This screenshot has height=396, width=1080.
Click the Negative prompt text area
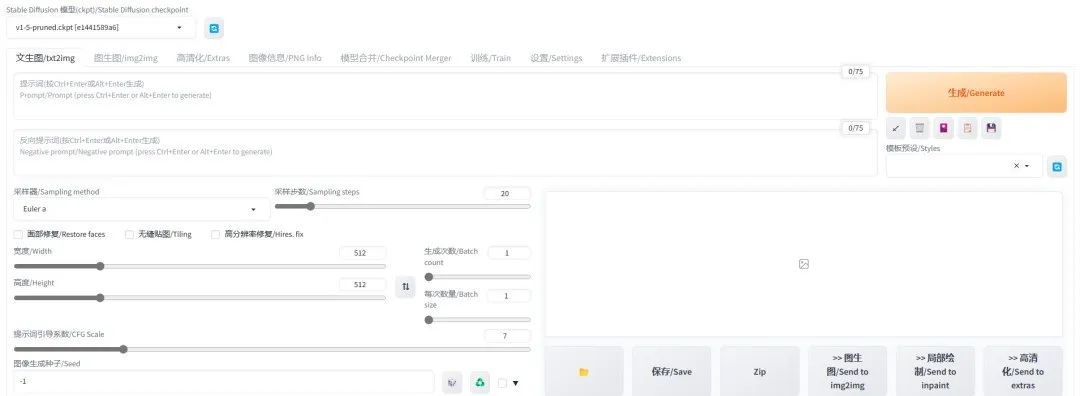tap(445, 153)
